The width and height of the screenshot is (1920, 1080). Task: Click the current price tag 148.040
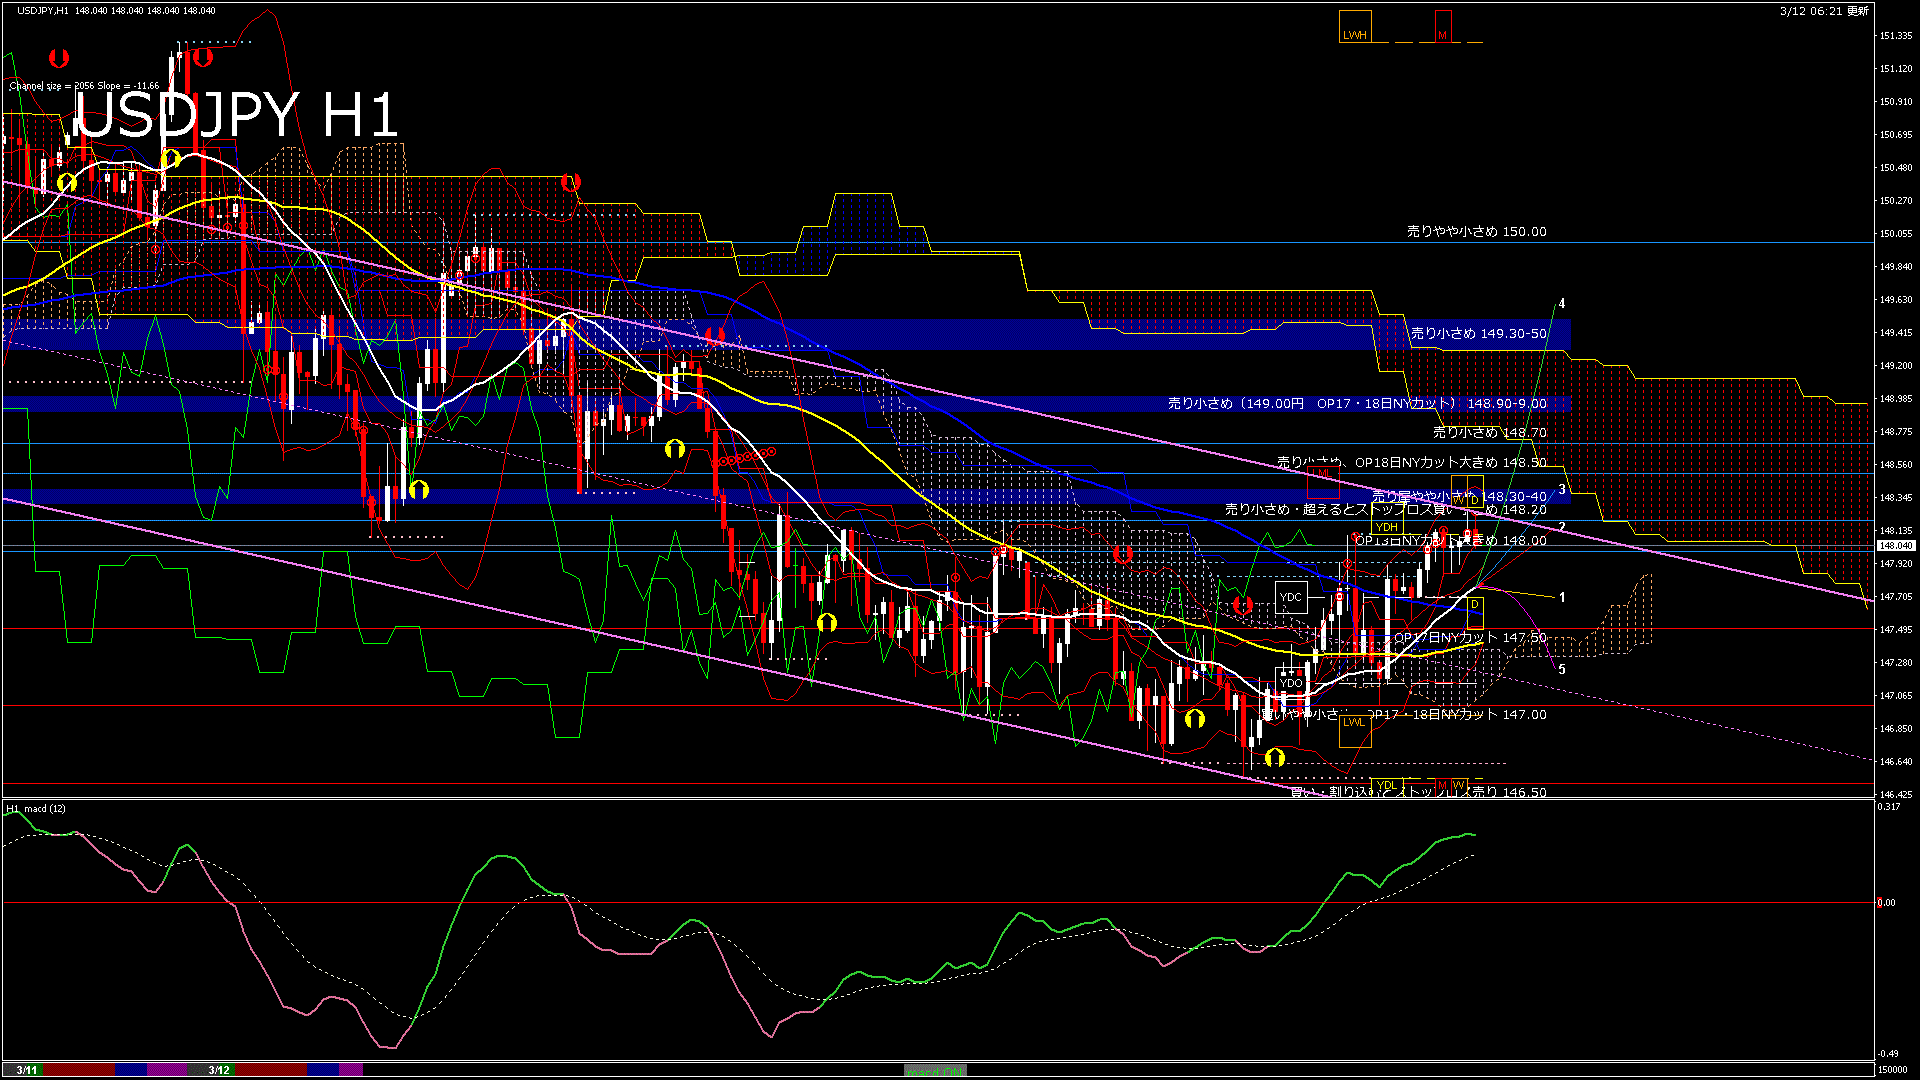tap(1895, 546)
